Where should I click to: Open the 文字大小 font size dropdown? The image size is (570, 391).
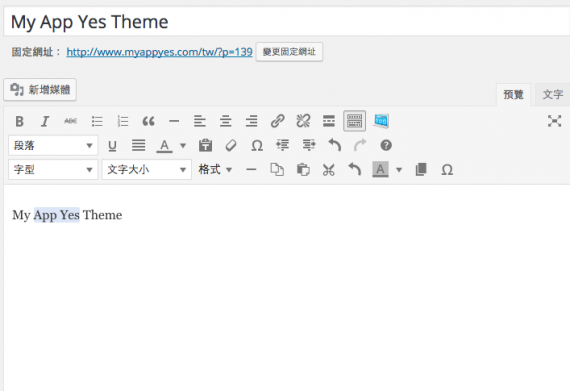146,170
